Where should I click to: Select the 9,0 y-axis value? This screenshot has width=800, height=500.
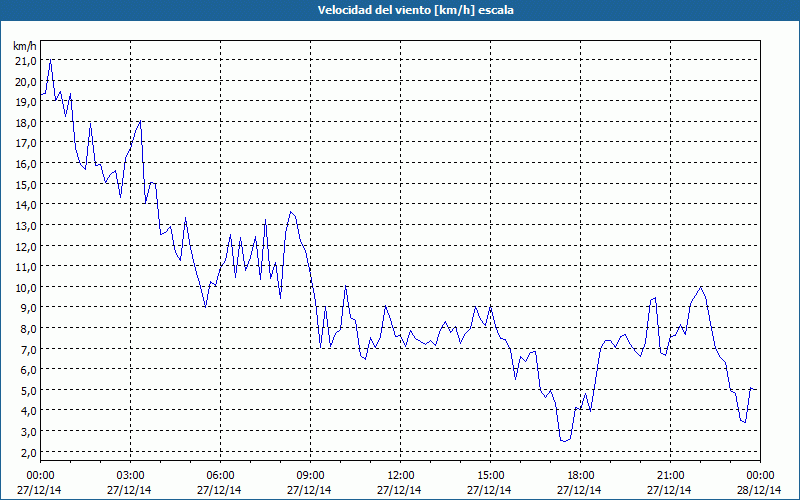[29, 308]
